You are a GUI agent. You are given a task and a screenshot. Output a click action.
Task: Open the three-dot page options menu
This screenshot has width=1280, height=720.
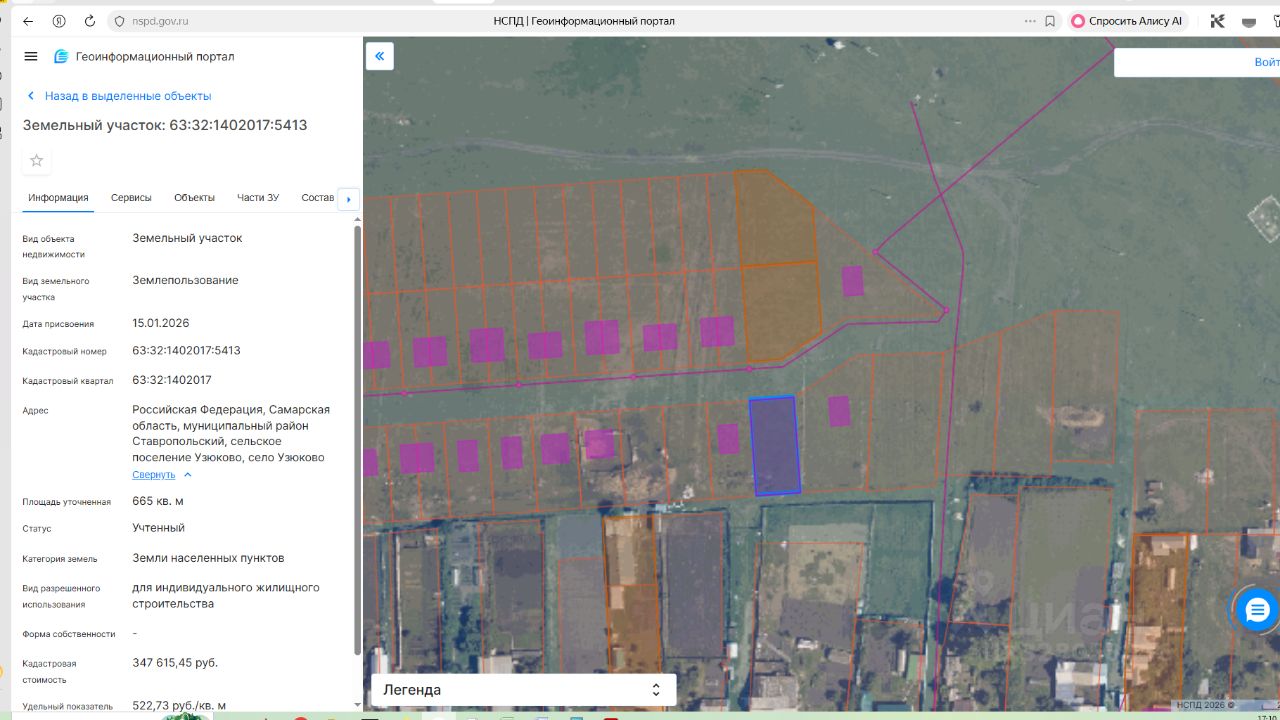click(1030, 21)
